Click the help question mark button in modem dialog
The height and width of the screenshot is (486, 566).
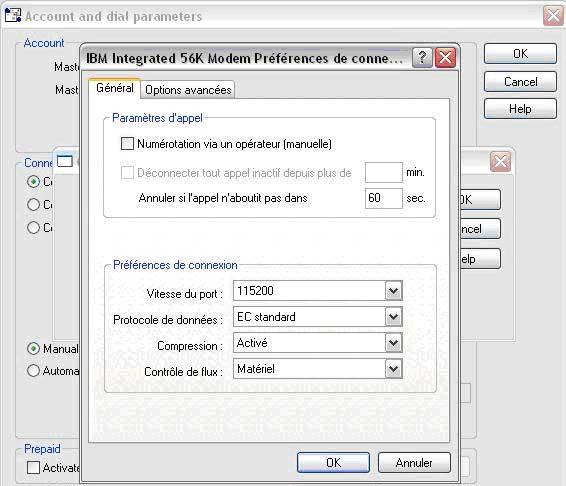[422, 58]
